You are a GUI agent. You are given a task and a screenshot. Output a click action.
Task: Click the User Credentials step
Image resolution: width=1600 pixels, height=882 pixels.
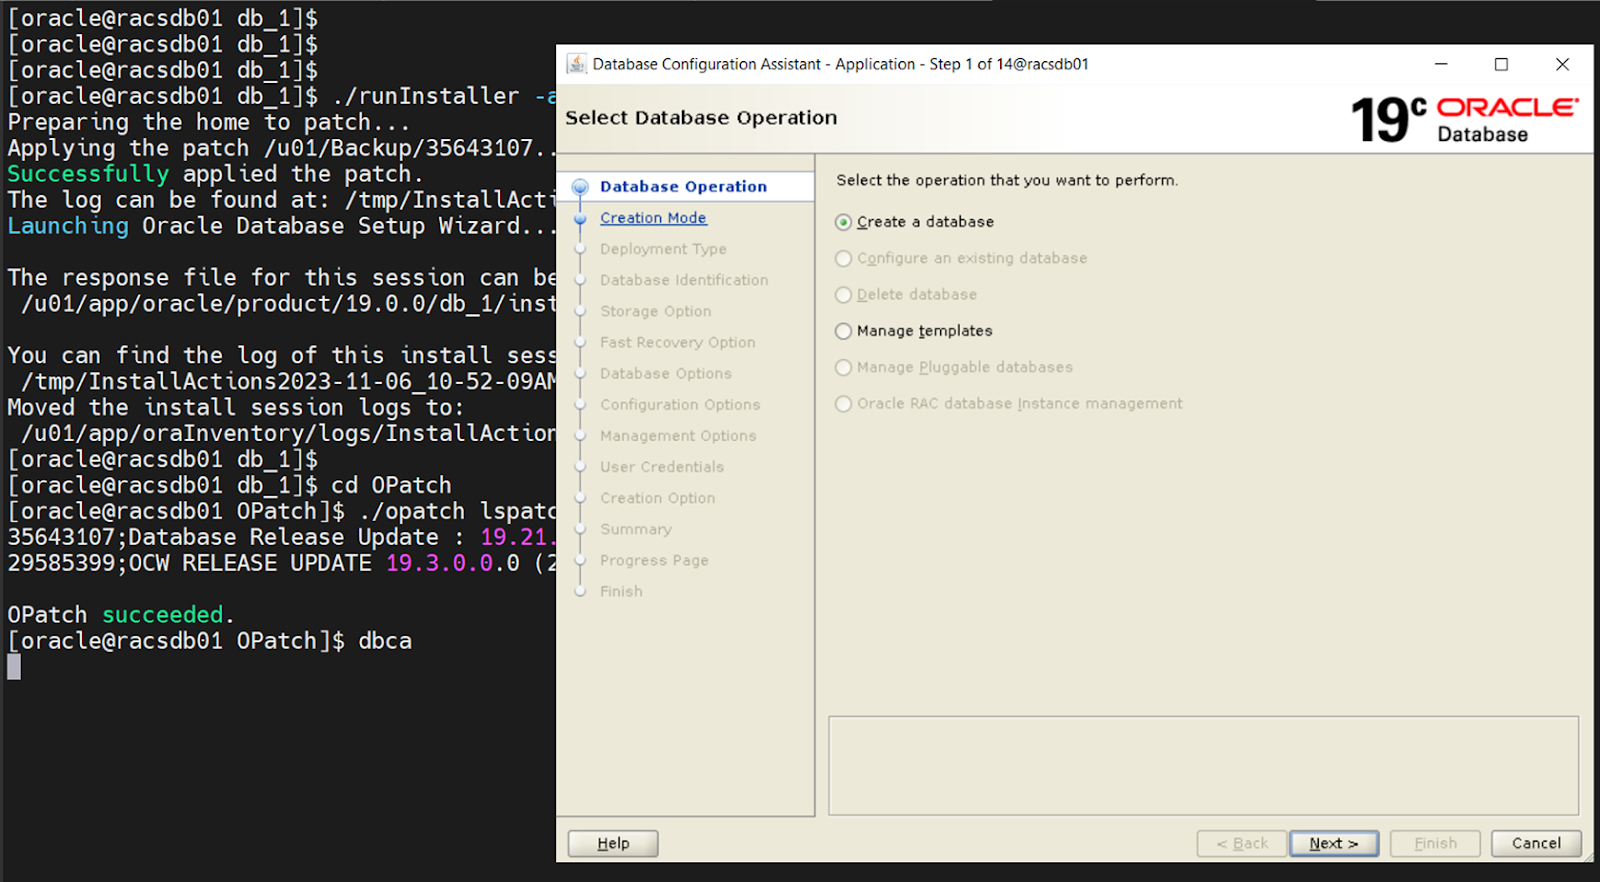662,467
